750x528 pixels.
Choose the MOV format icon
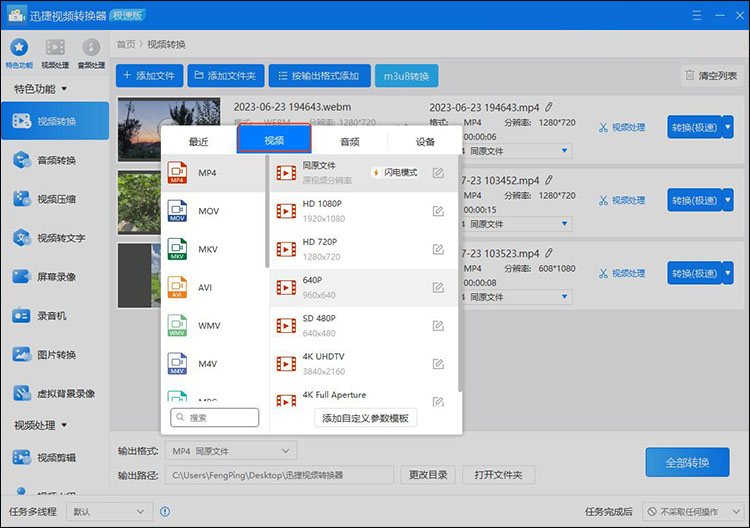[177, 211]
